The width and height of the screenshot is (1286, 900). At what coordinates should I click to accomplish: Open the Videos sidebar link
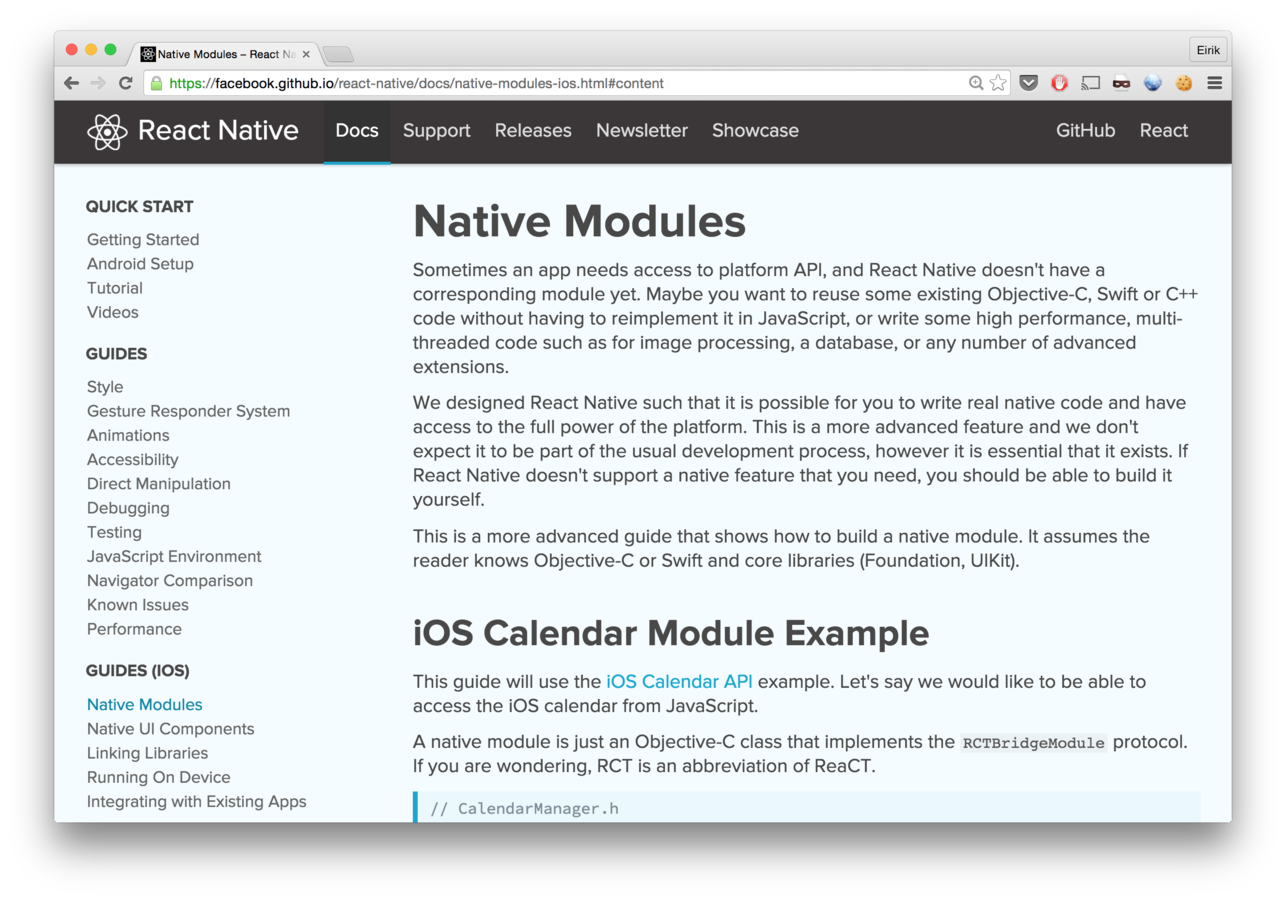(113, 312)
